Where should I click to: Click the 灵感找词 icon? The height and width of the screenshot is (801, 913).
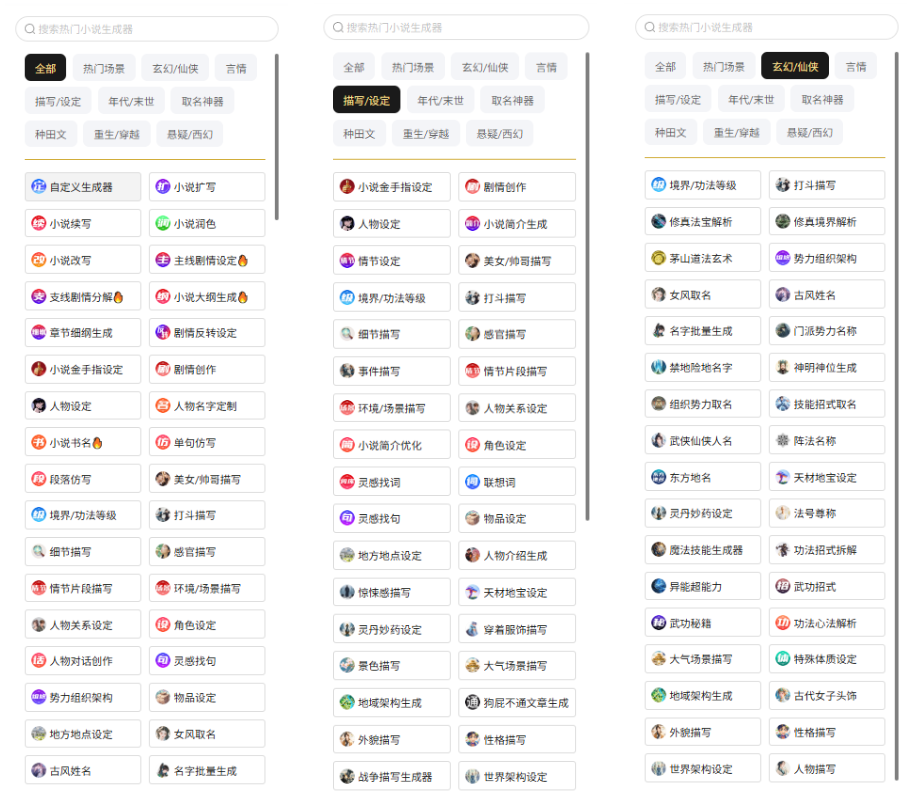click(347, 482)
